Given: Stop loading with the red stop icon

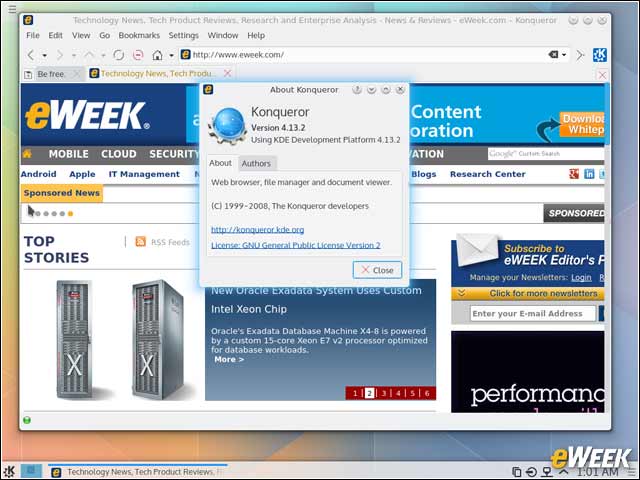Looking at the screenshot, I should coord(138,55).
